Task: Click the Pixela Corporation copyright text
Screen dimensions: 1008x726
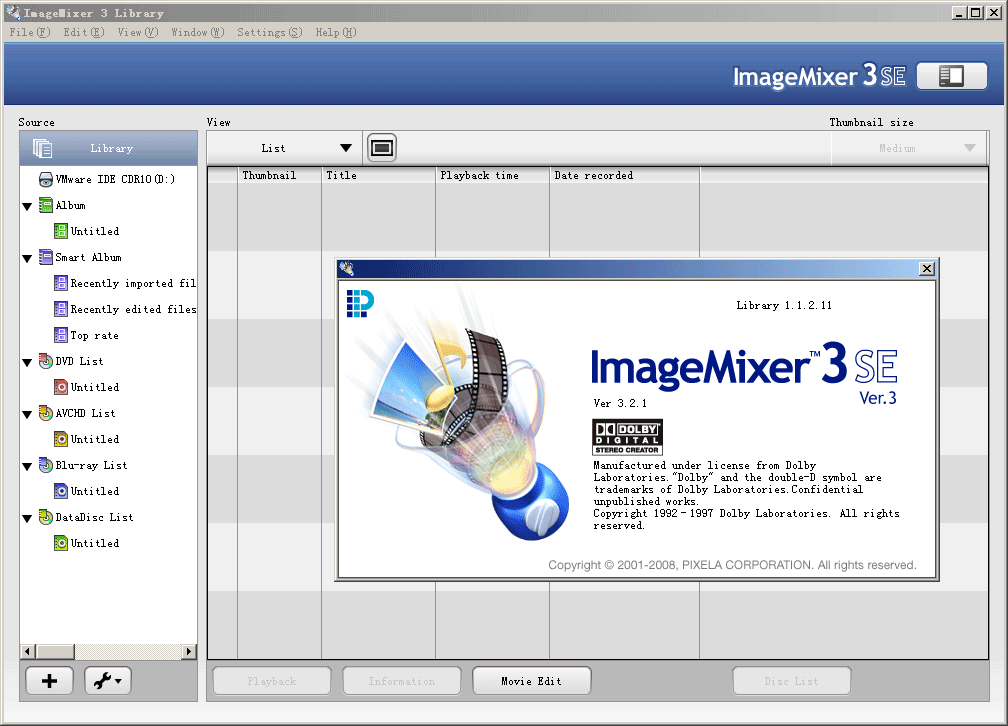Action: 732,565
